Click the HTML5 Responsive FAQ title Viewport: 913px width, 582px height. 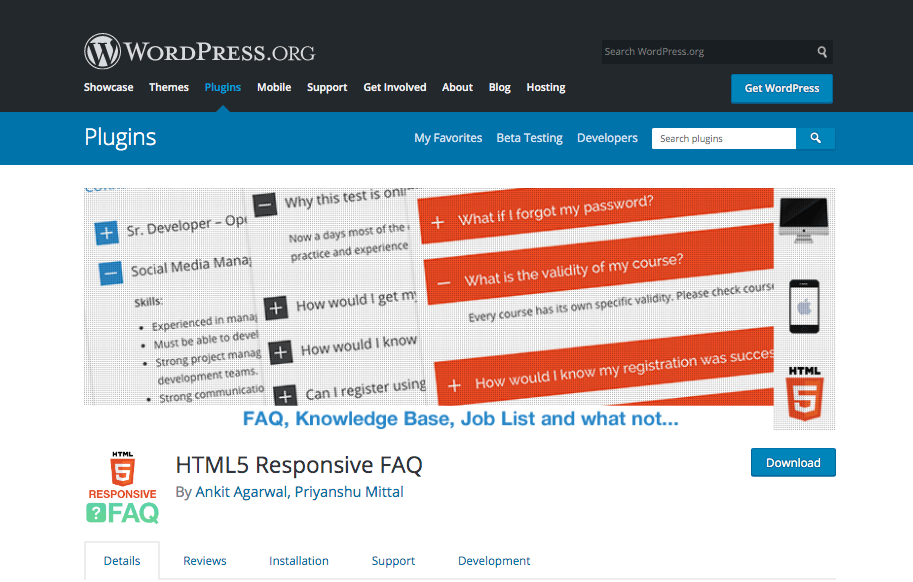[299, 465]
